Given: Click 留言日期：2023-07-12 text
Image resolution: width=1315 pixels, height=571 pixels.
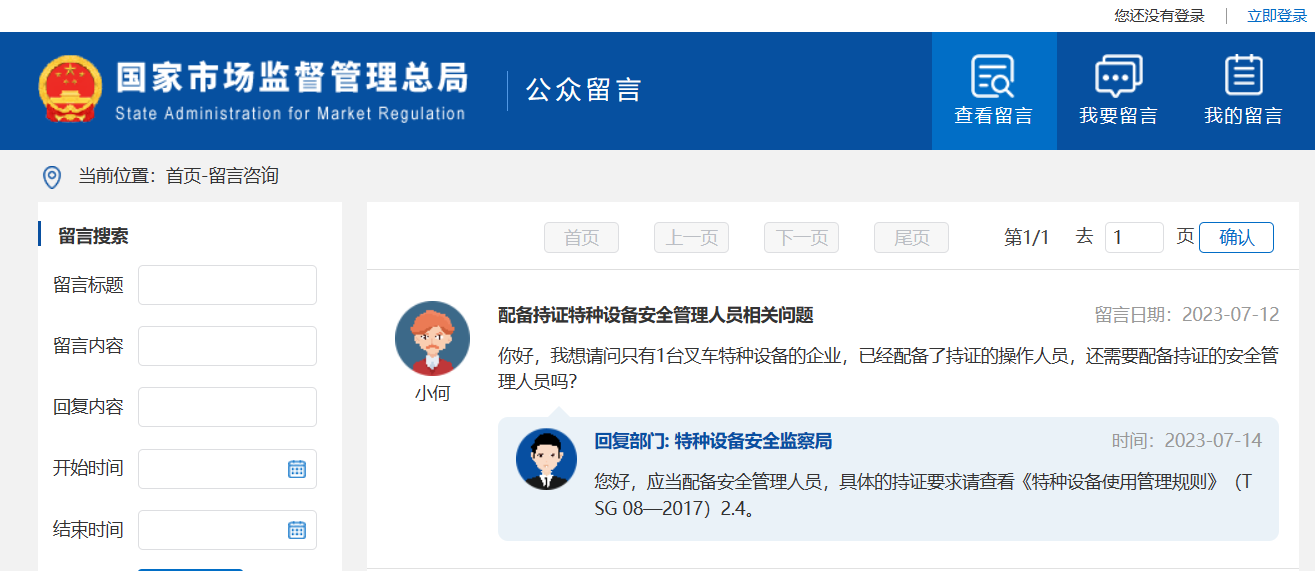Looking at the screenshot, I should pyautogui.click(x=1187, y=315).
